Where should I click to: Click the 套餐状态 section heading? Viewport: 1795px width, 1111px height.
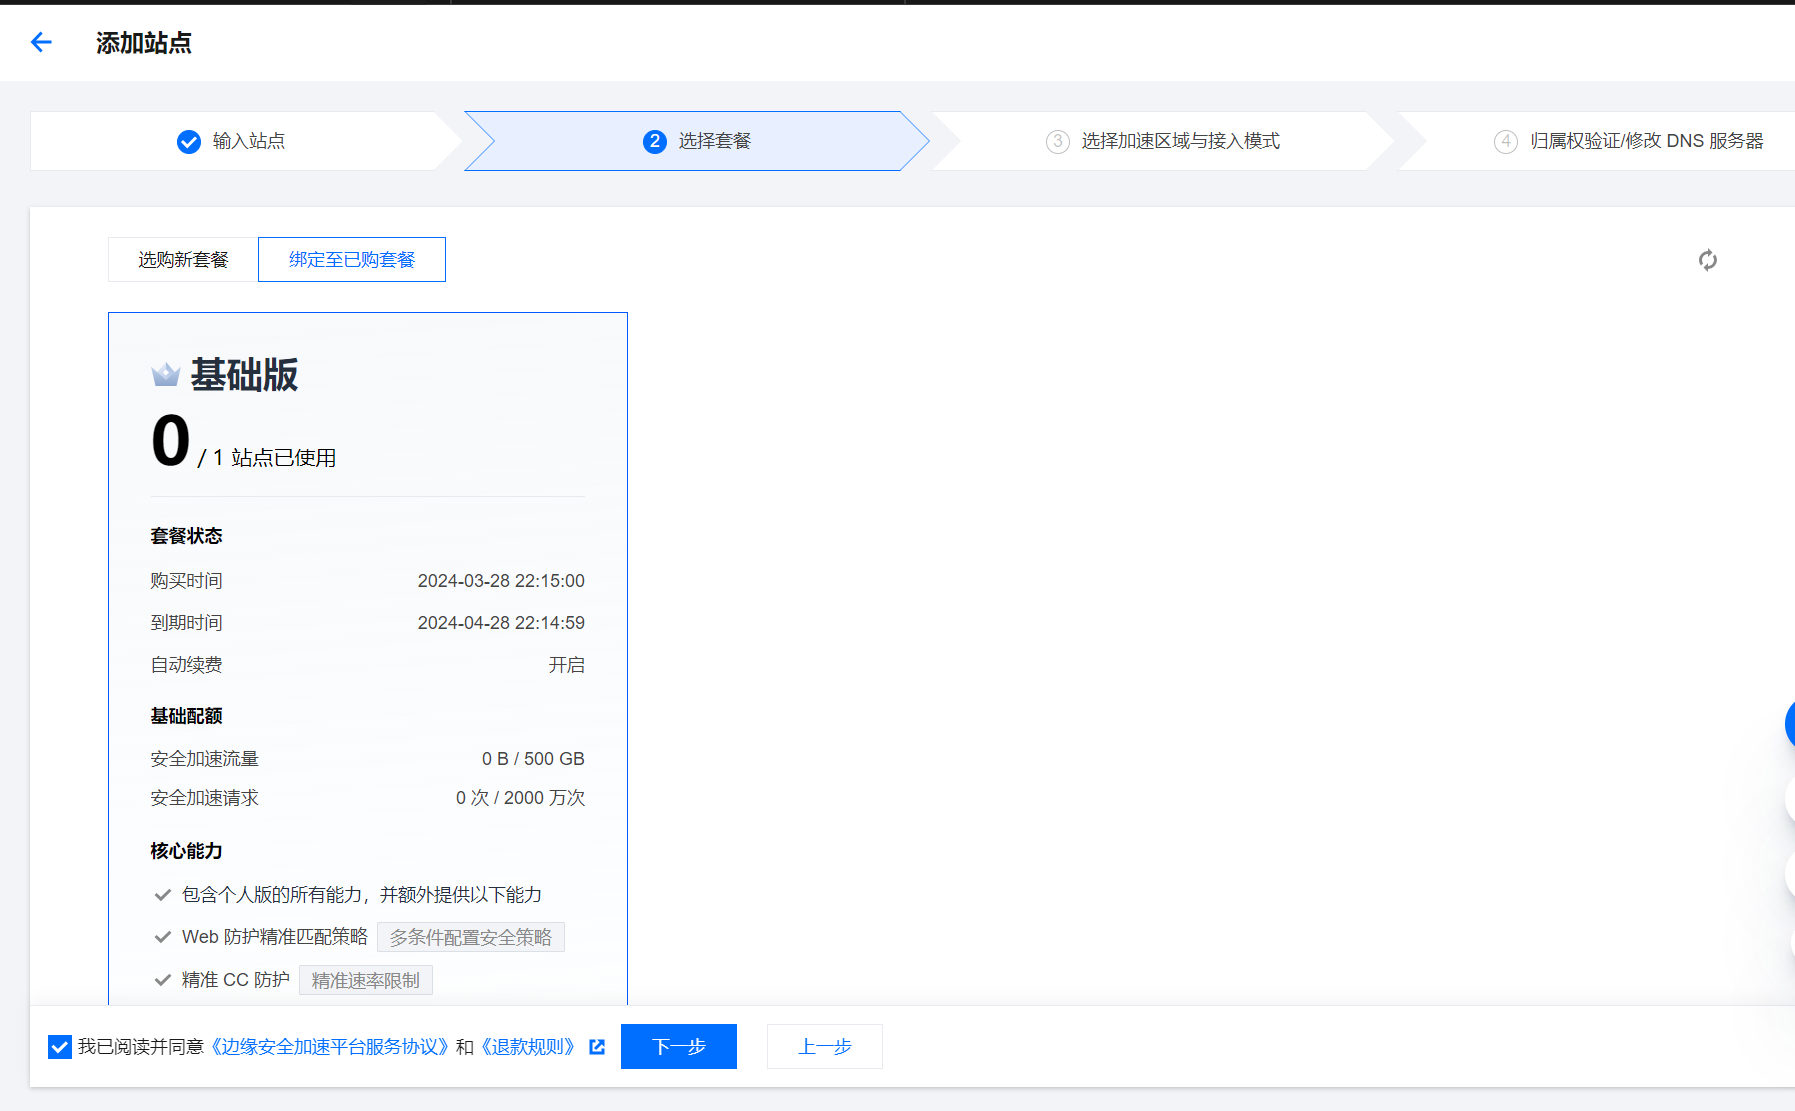point(187,536)
